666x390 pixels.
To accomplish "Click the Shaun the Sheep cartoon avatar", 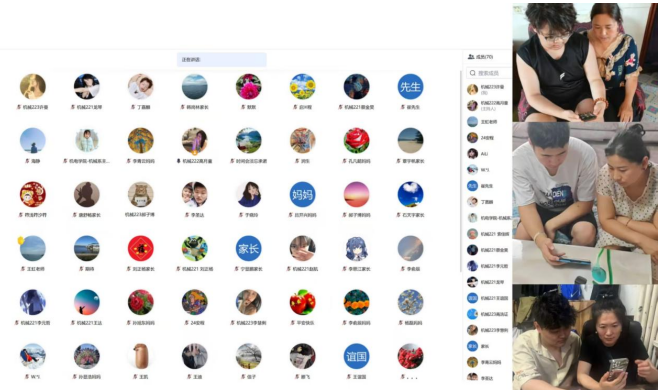I will pyautogui.click(x=195, y=249).
